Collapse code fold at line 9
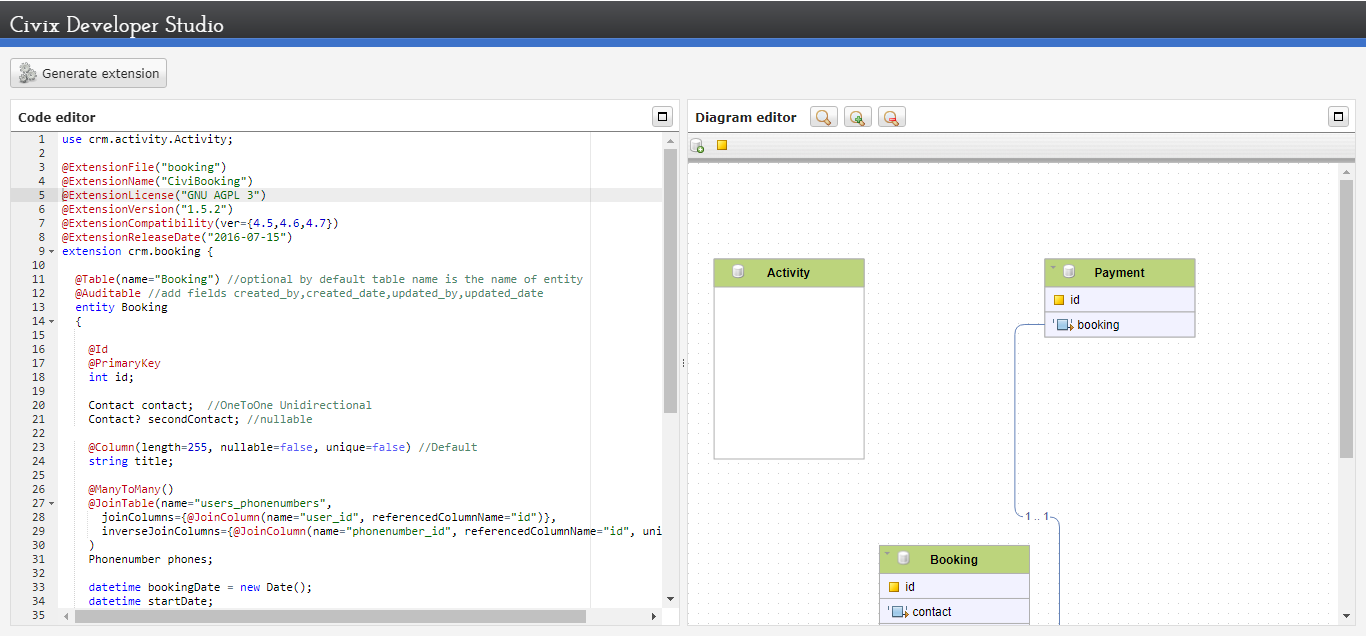 [52, 252]
